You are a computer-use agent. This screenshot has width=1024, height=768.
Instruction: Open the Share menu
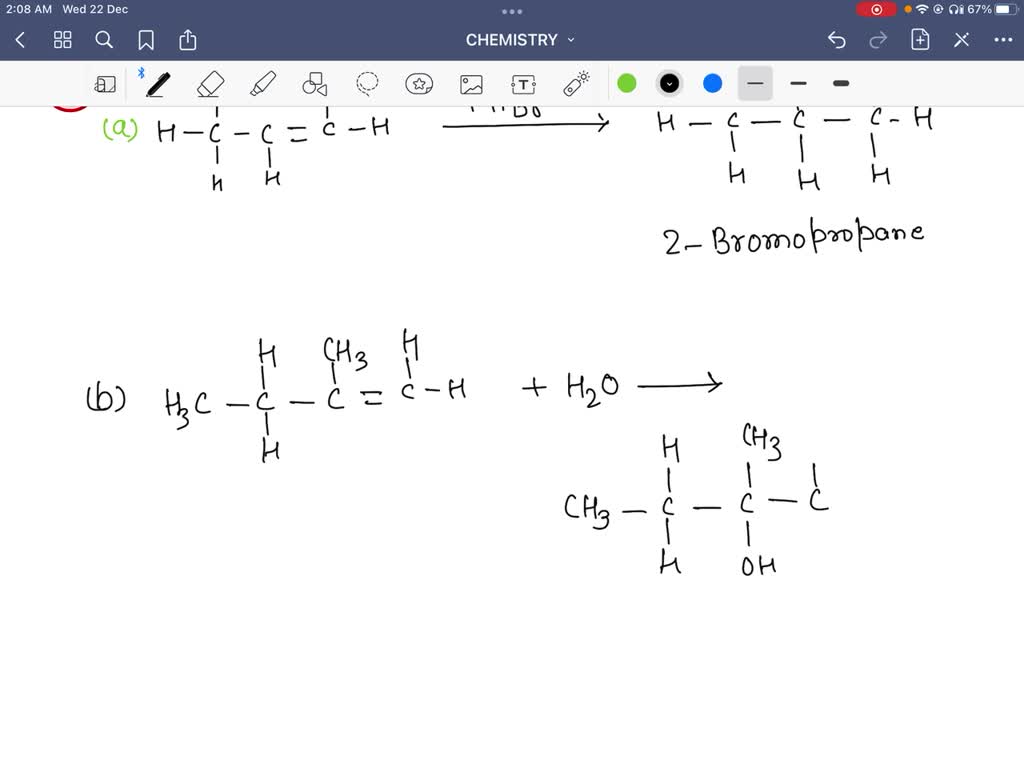coord(188,40)
